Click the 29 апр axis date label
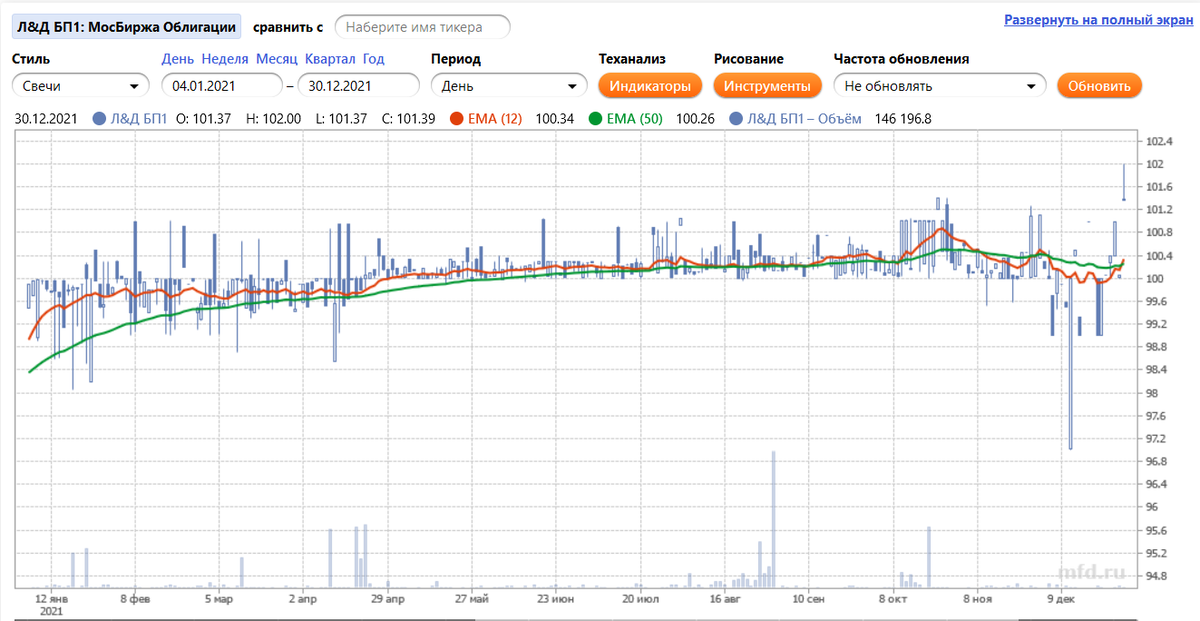The image size is (1200, 621). [x=387, y=599]
